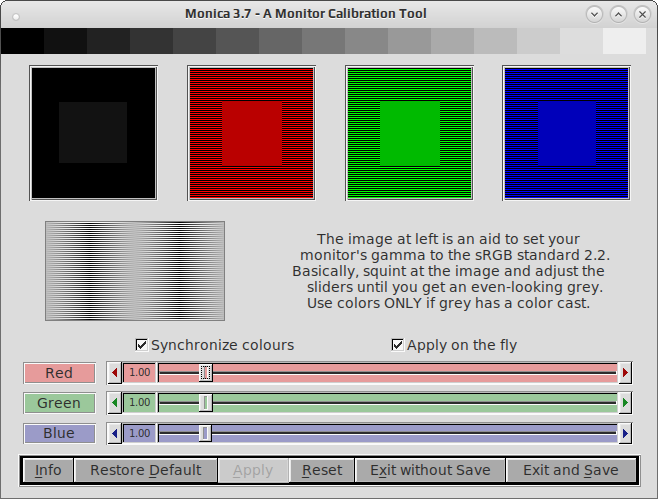Click the Green channel label
This screenshot has height=499, width=658.
[x=59, y=403]
